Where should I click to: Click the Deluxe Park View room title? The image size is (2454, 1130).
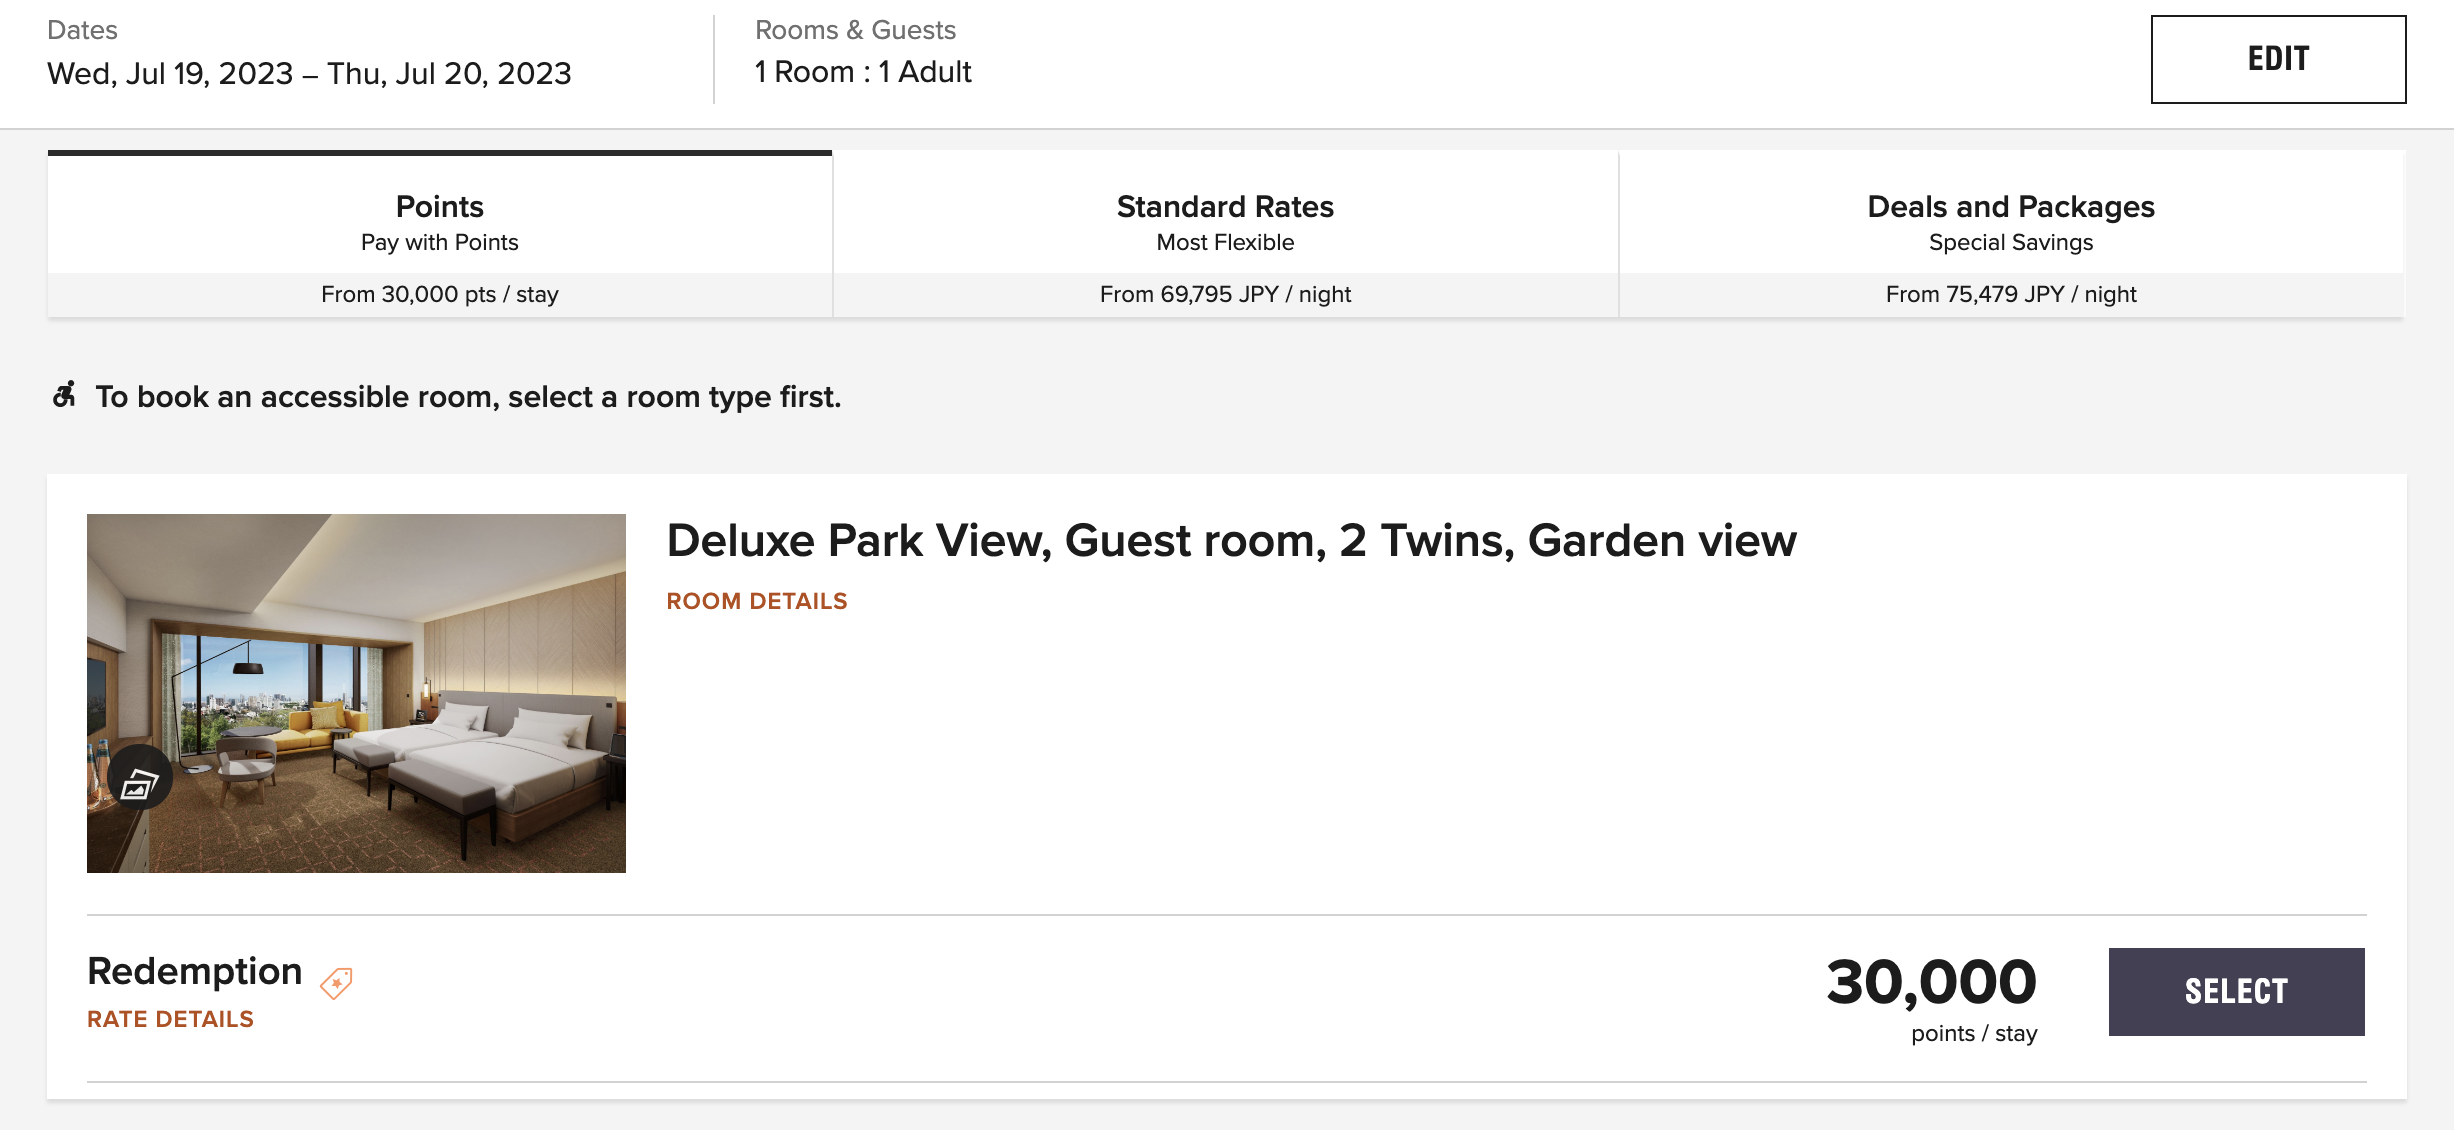[1231, 541]
